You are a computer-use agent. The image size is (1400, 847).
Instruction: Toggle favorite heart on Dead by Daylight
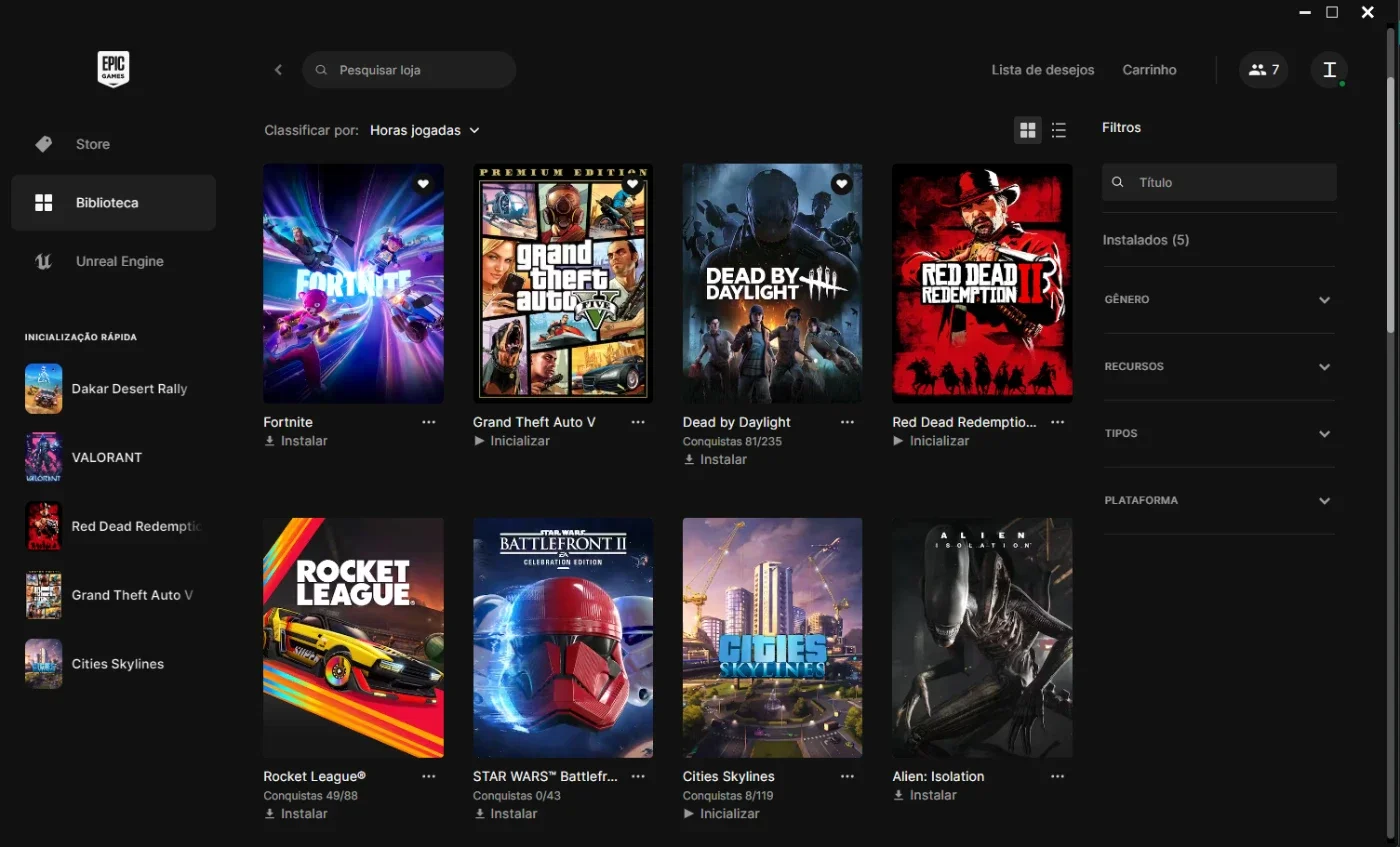(842, 184)
